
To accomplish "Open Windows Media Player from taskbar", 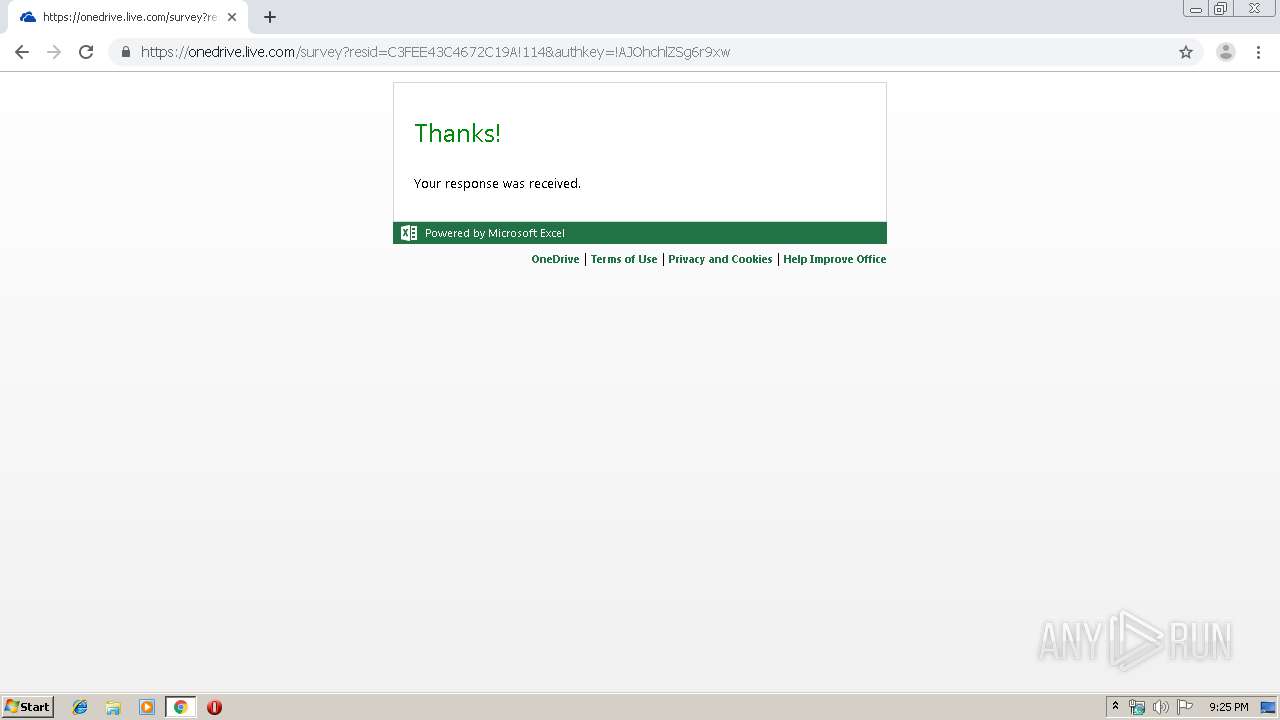I will point(147,707).
